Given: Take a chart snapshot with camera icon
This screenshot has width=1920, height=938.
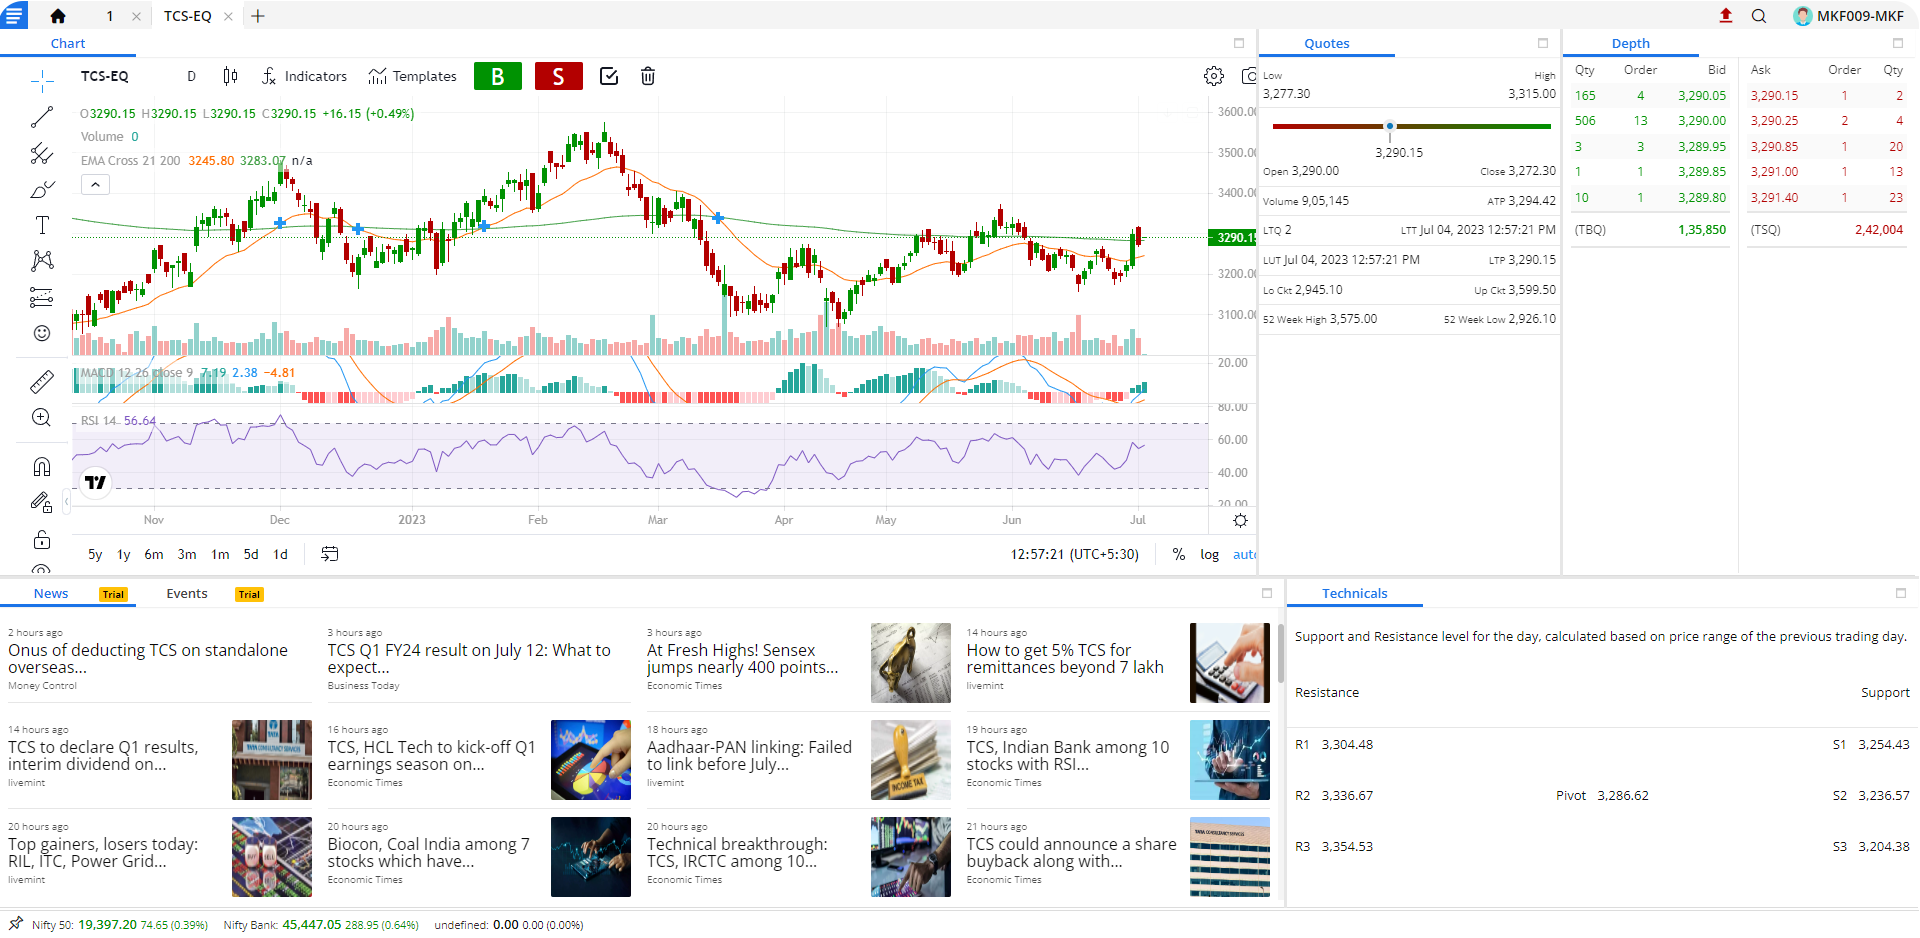Looking at the screenshot, I should pos(1249,76).
